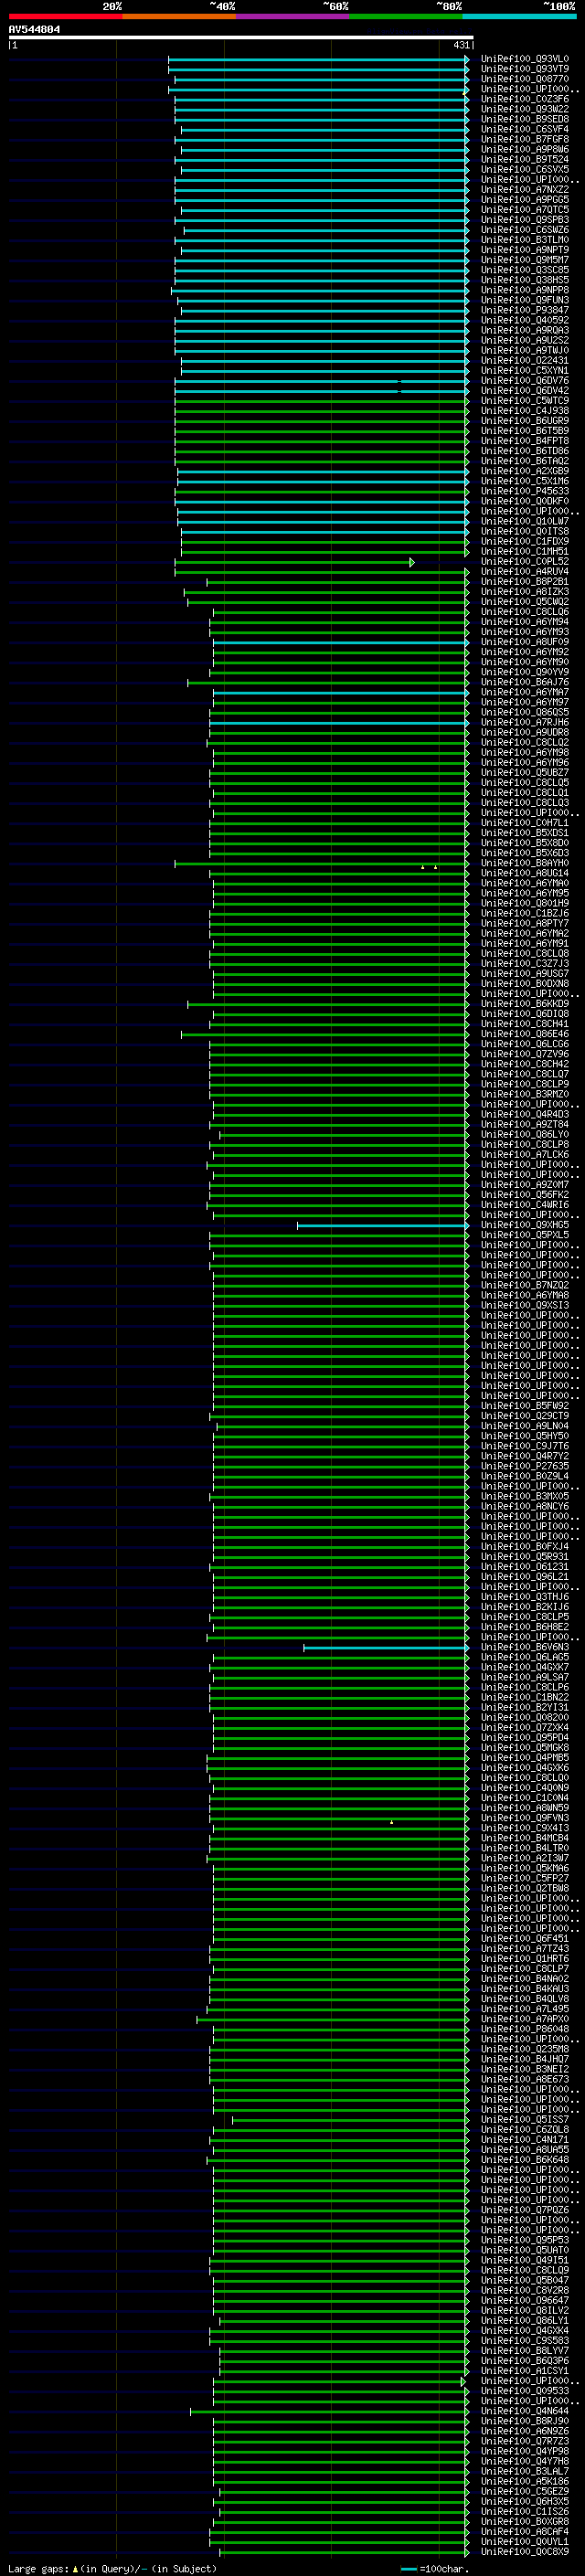Open hit UniRef100_A9NPT9
The width and height of the screenshot is (585, 2576).
tap(524, 250)
